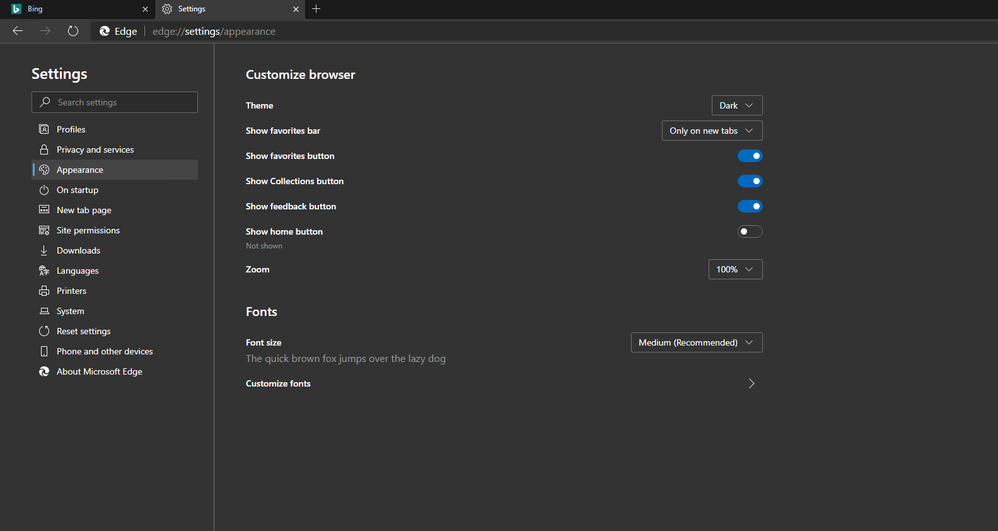Click the forward navigation arrow
The height and width of the screenshot is (531, 998).
[45, 31]
